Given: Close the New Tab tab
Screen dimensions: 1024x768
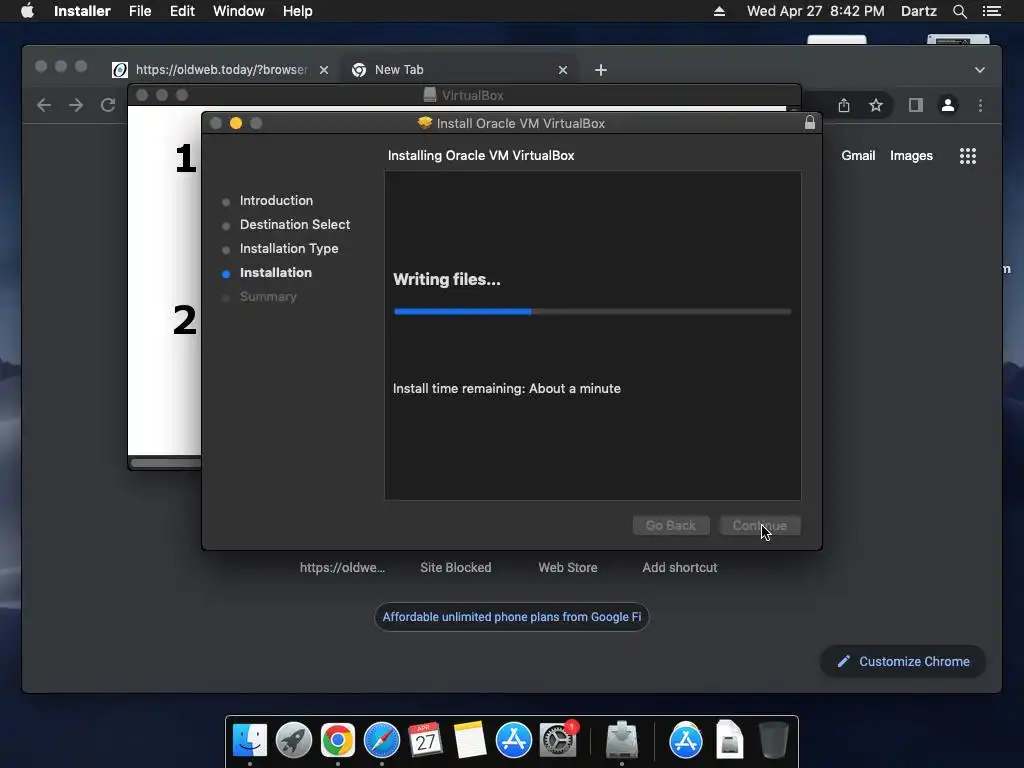Looking at the screenshot, I should 563,70.
